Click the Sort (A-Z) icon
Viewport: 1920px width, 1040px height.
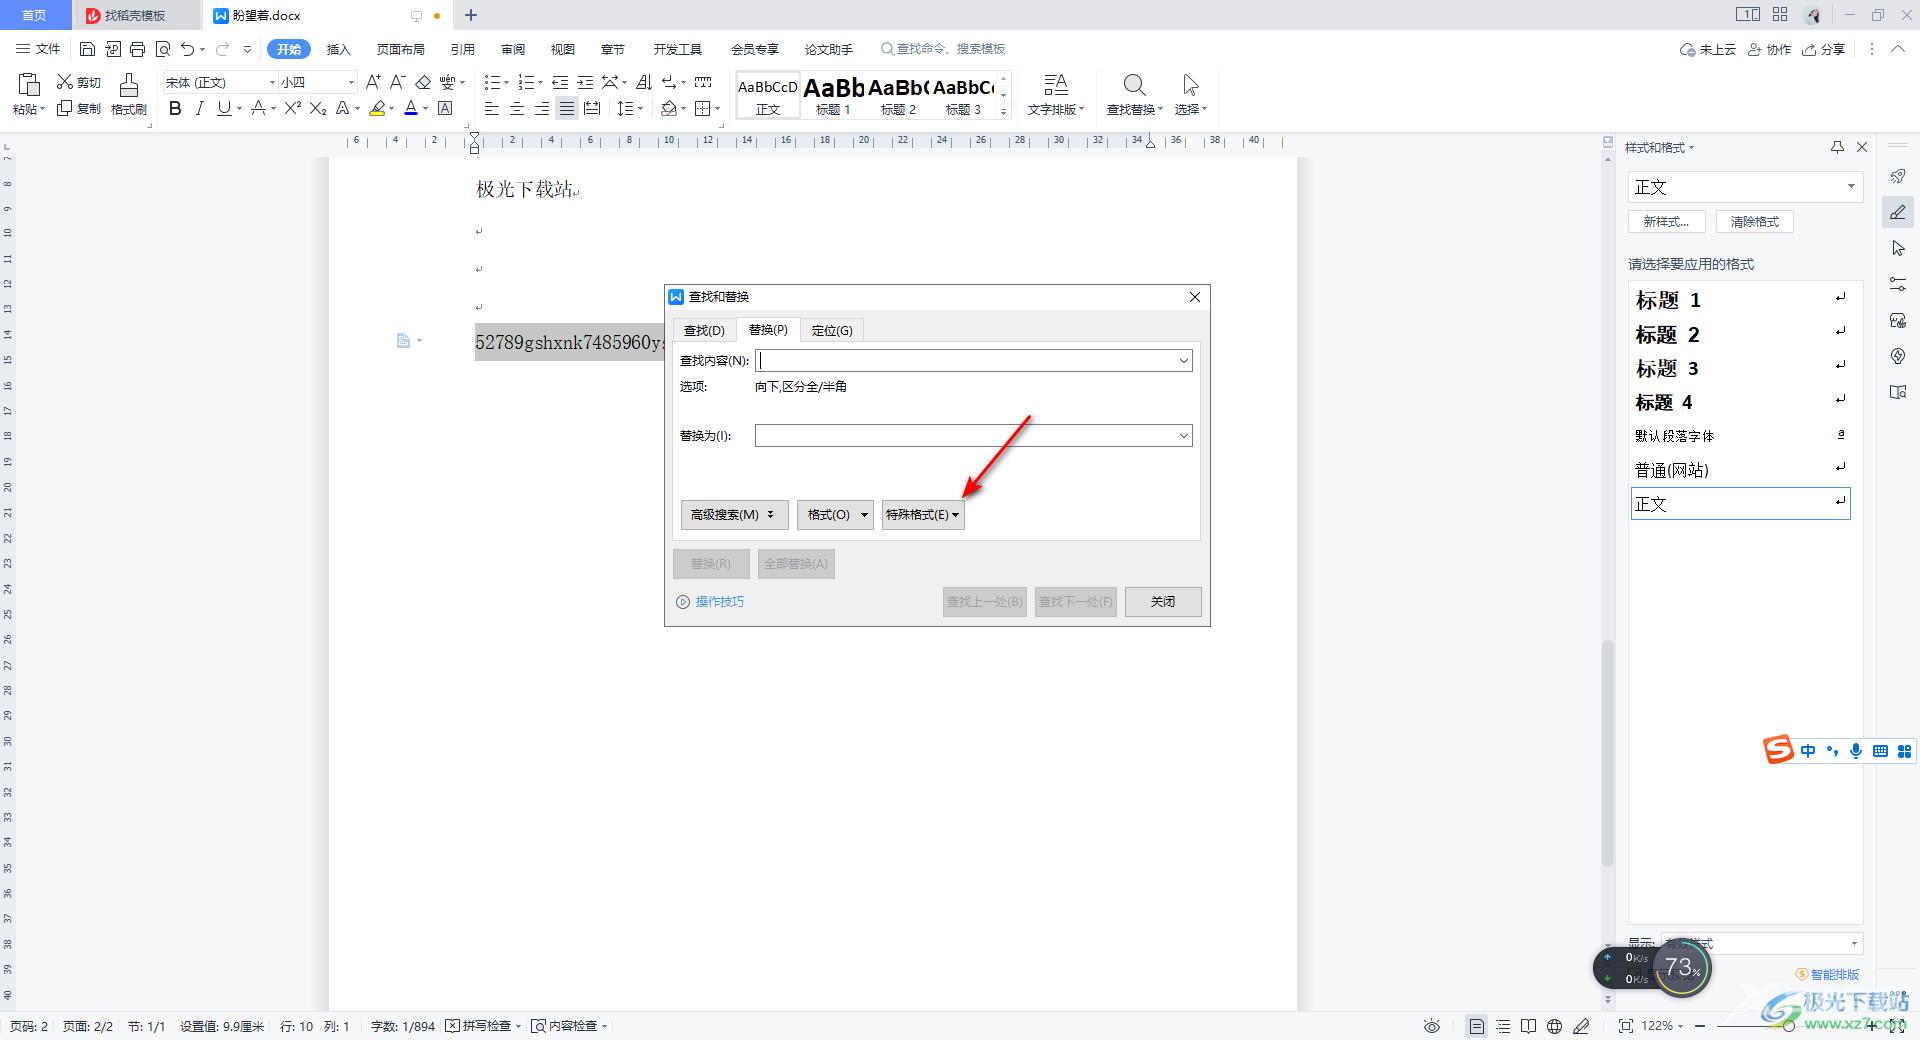click(644, 82)
